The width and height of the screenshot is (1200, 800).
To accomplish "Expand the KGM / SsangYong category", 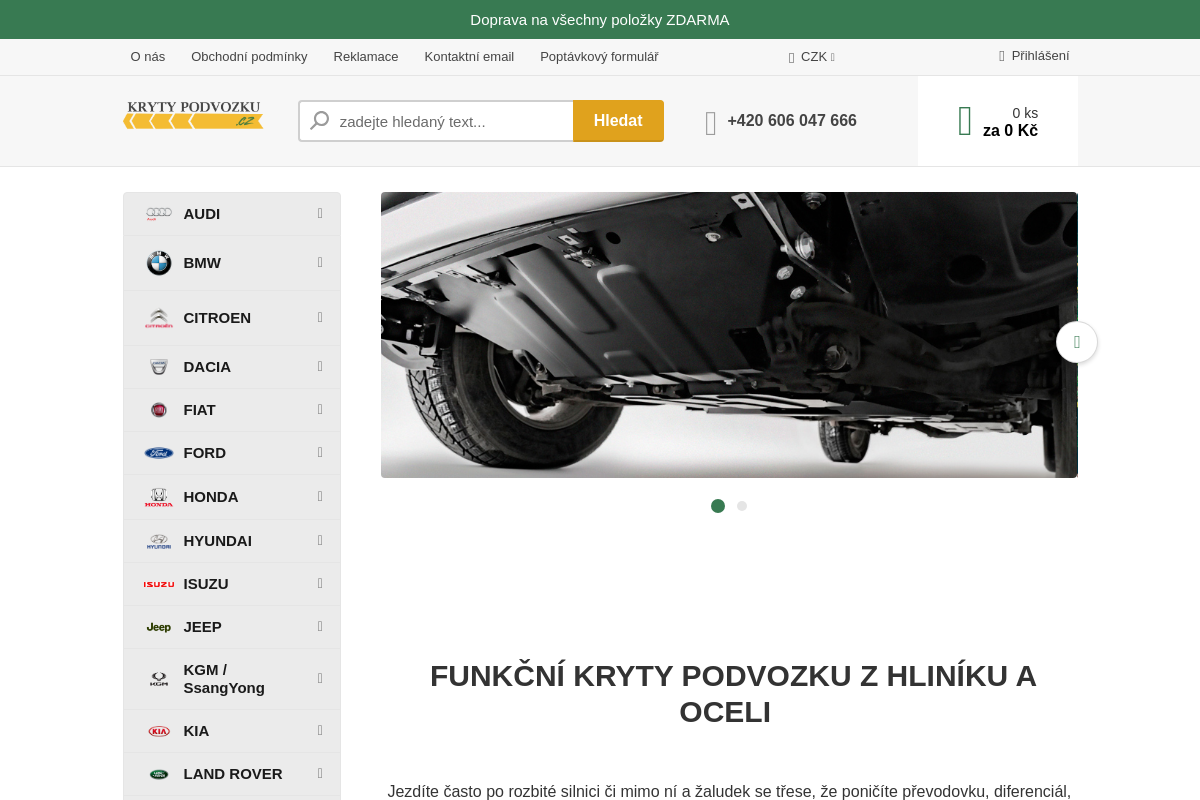I will (x=319, y=678).
